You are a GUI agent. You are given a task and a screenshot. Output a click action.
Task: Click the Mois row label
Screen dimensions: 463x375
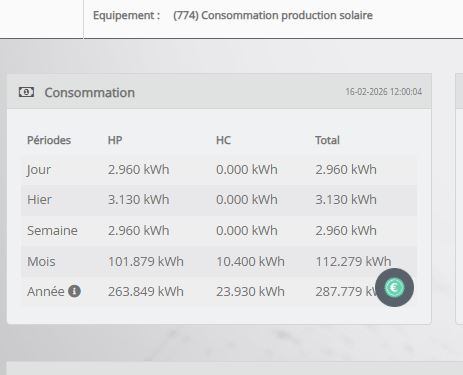41,261
